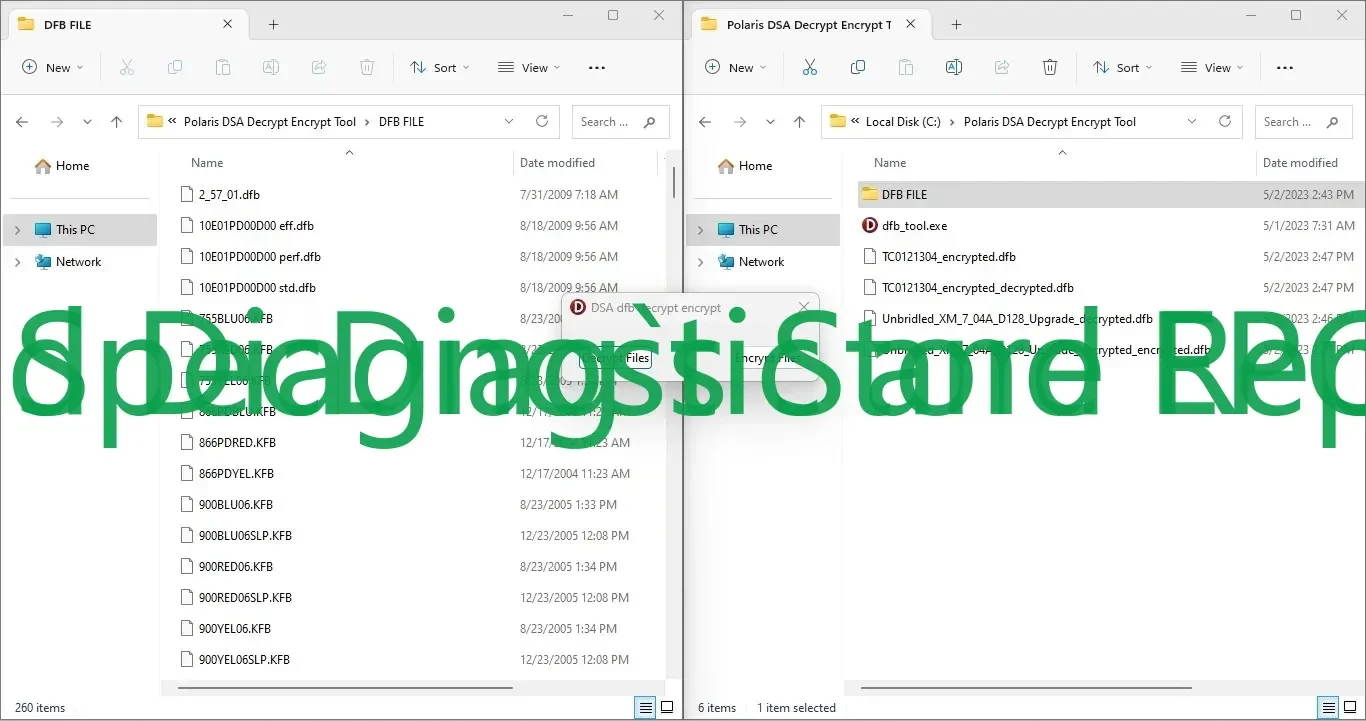Open the View dropdown in the DFB FILE window
This screenshot has height=721, width=1366.
(529, 68)
